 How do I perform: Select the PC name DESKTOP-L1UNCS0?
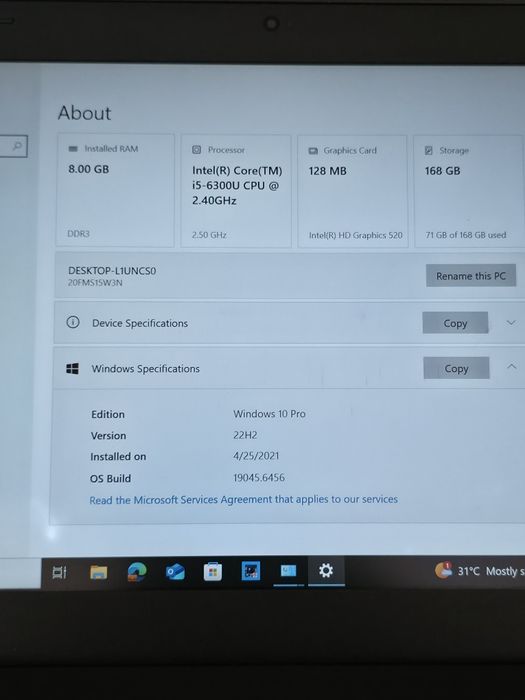coord(112,271)
